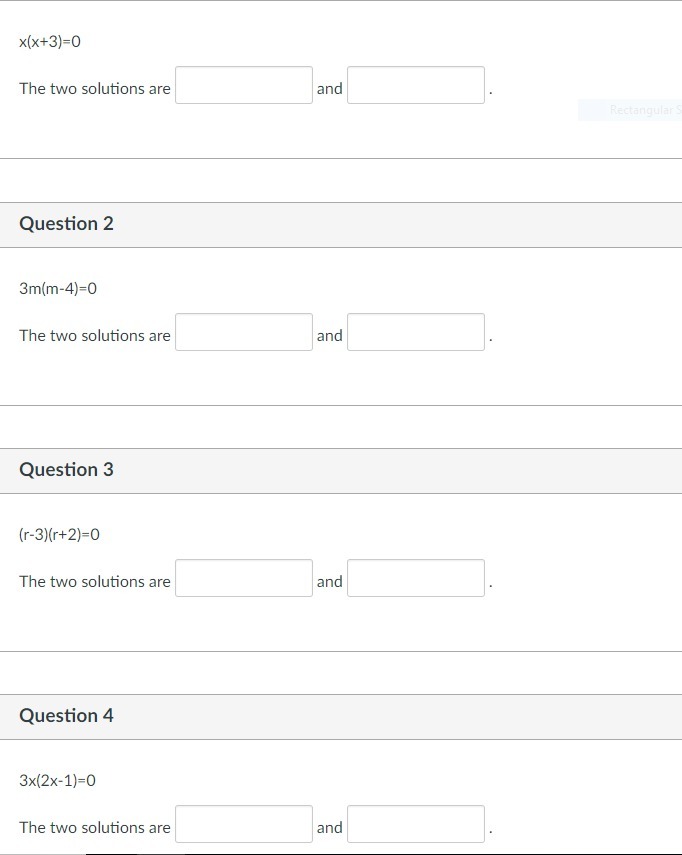This screenshot has width=682, height=855.
Task: Click first answer box for x(x+3)=0
Action: coord(244,86)
